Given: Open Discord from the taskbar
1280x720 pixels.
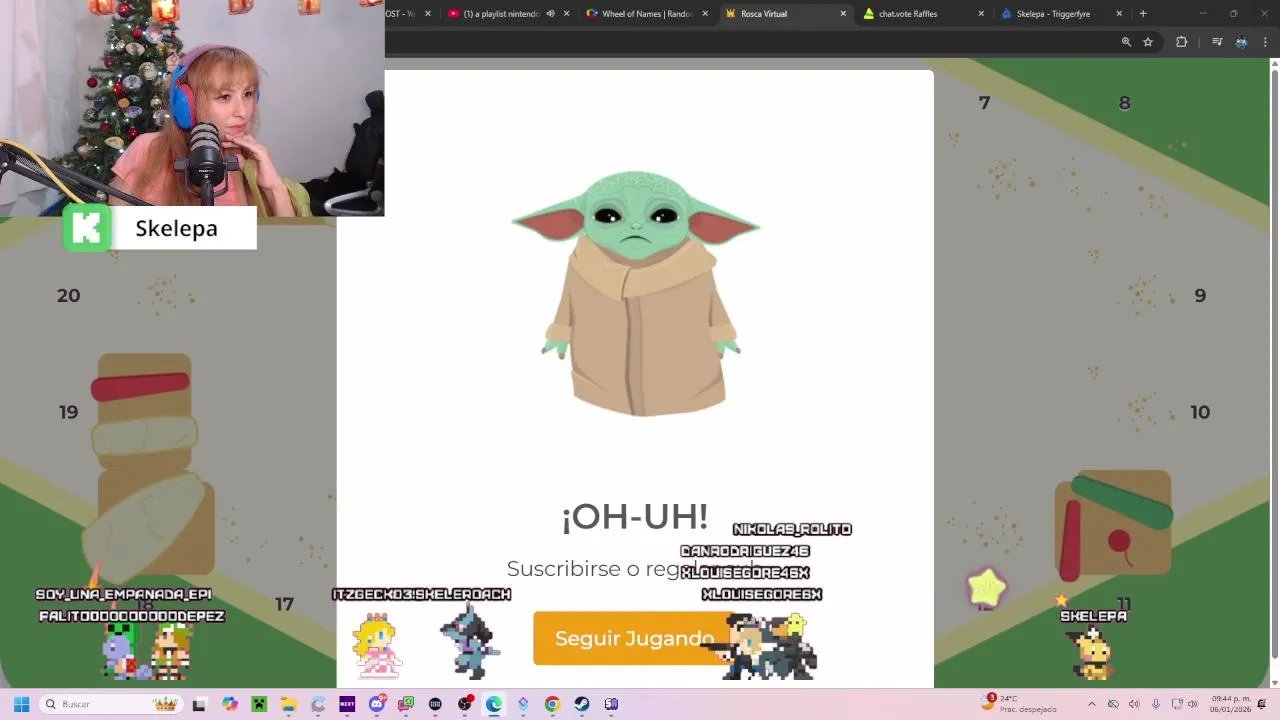Looking at the screenshot, I should click(376, 704).
